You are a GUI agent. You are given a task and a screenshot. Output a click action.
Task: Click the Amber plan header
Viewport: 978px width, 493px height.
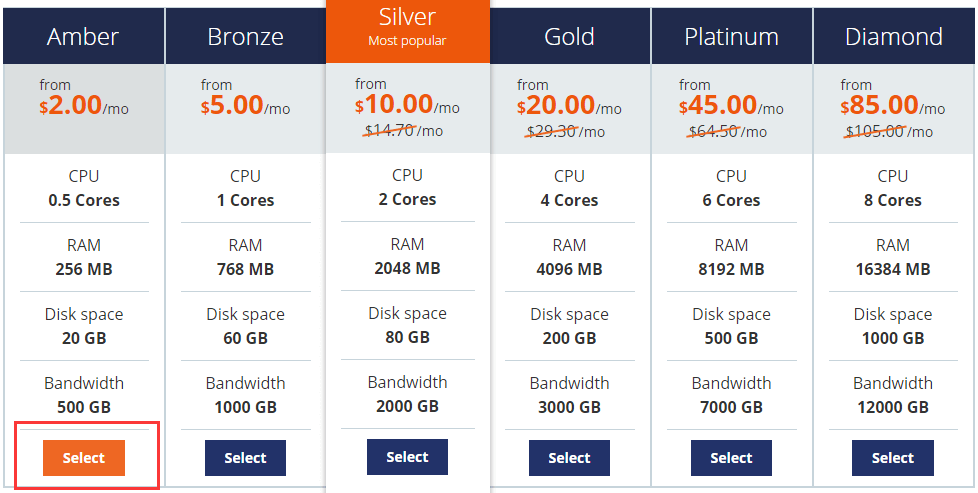[83, 37]
